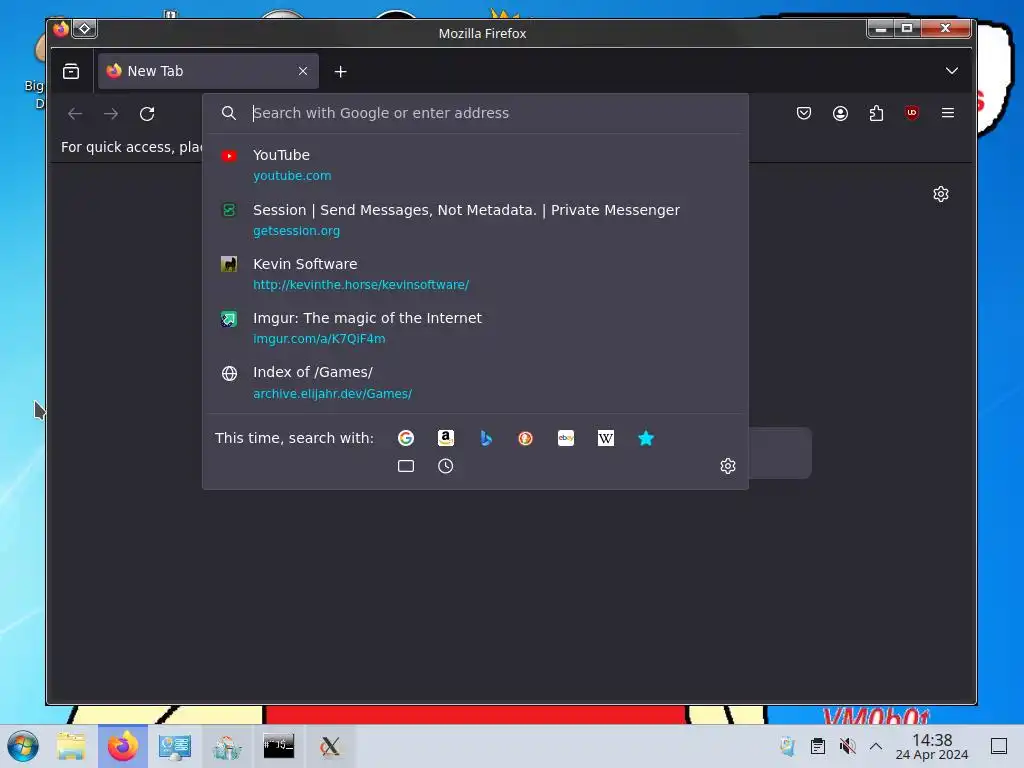Search in History clock icon
The width and height of the screenshot is (1024, 768).
[445, 466]
